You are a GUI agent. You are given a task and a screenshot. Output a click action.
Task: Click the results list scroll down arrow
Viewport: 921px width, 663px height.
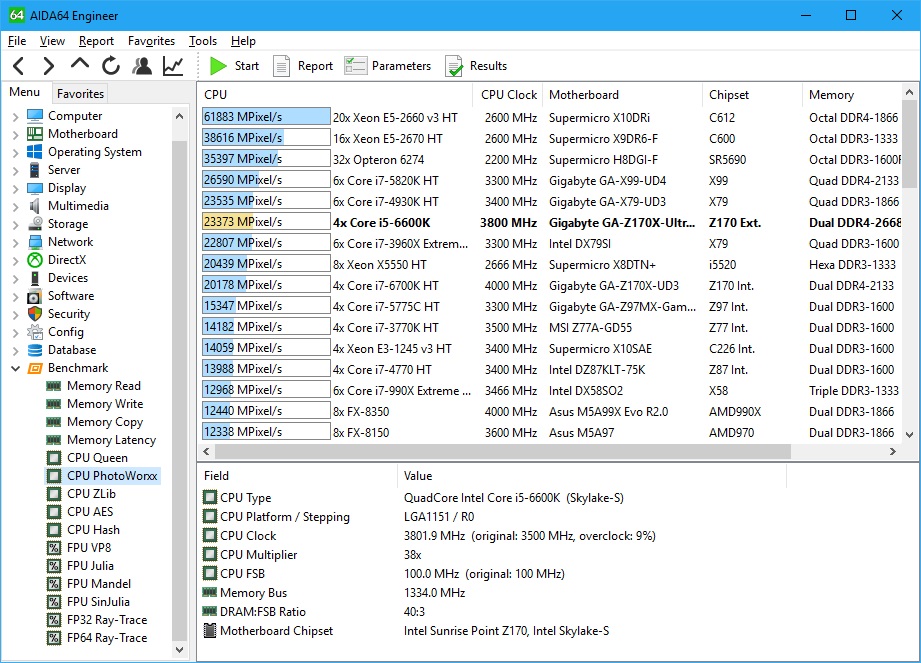(x=909, y=435)
